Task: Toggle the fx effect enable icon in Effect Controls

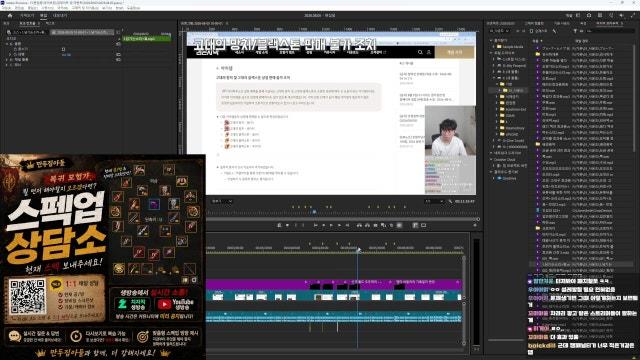Action: tap(11, 44)
